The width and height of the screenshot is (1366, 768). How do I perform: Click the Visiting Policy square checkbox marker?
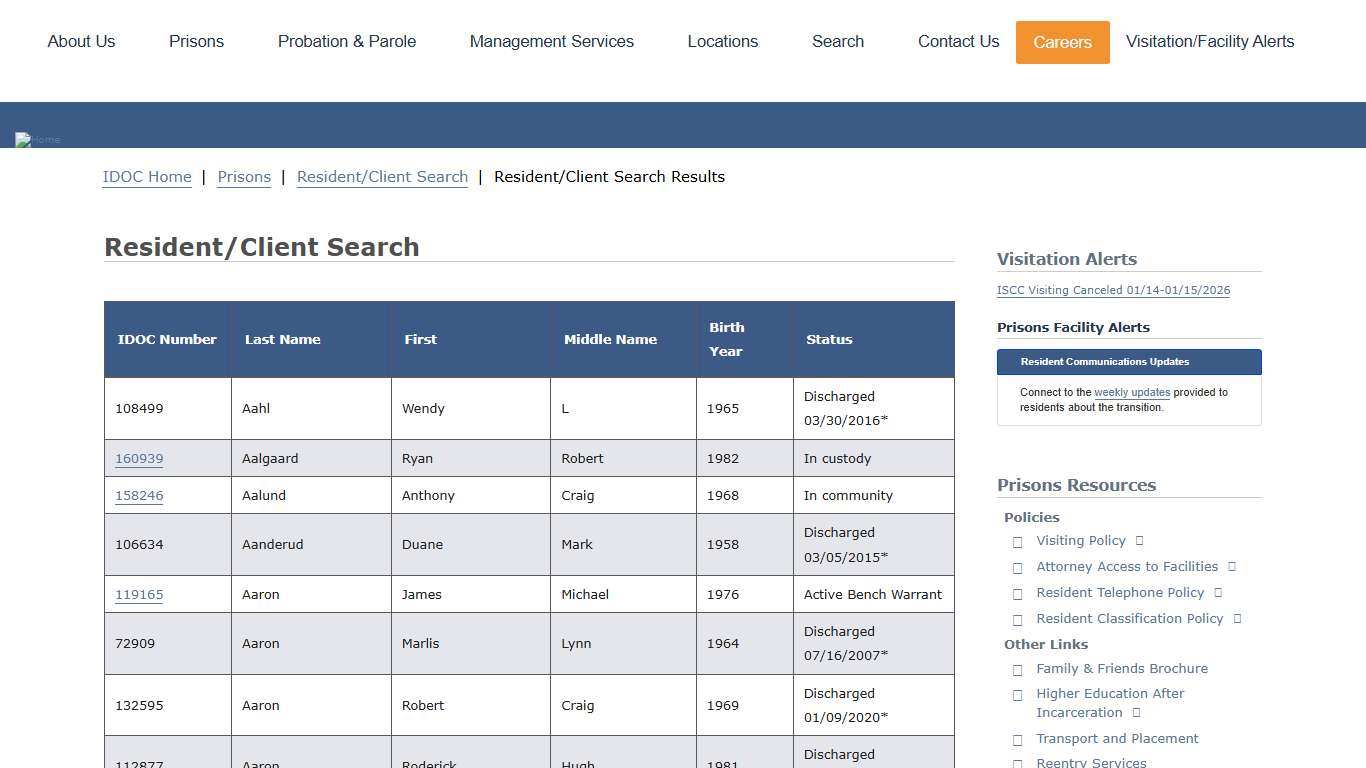(x=1018, y=542)
